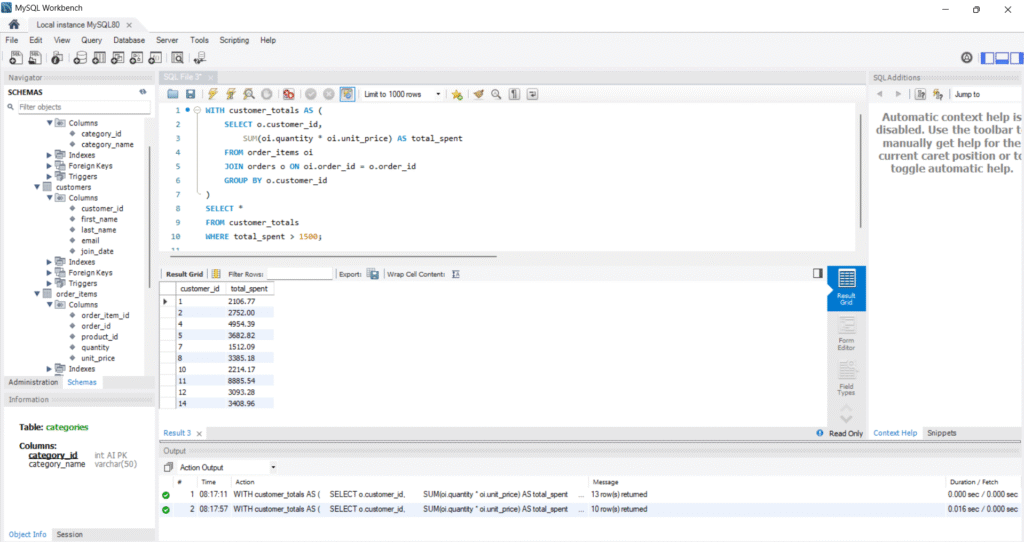Toggle the bottom output panel visibility

(x=1002, y=58)
